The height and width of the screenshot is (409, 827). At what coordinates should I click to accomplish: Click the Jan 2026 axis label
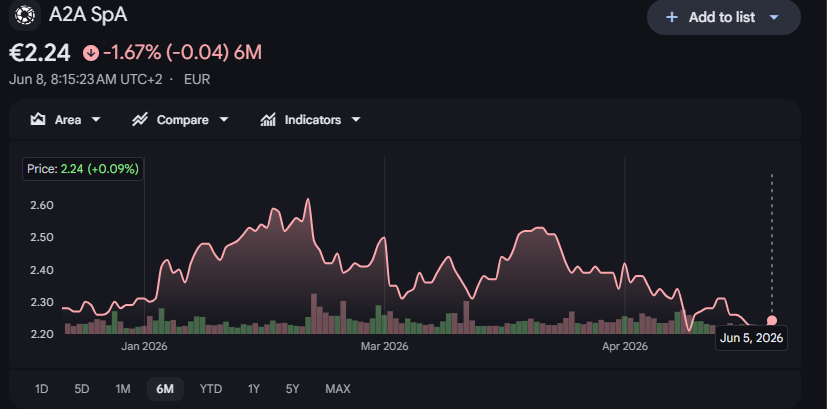[144, 347]
